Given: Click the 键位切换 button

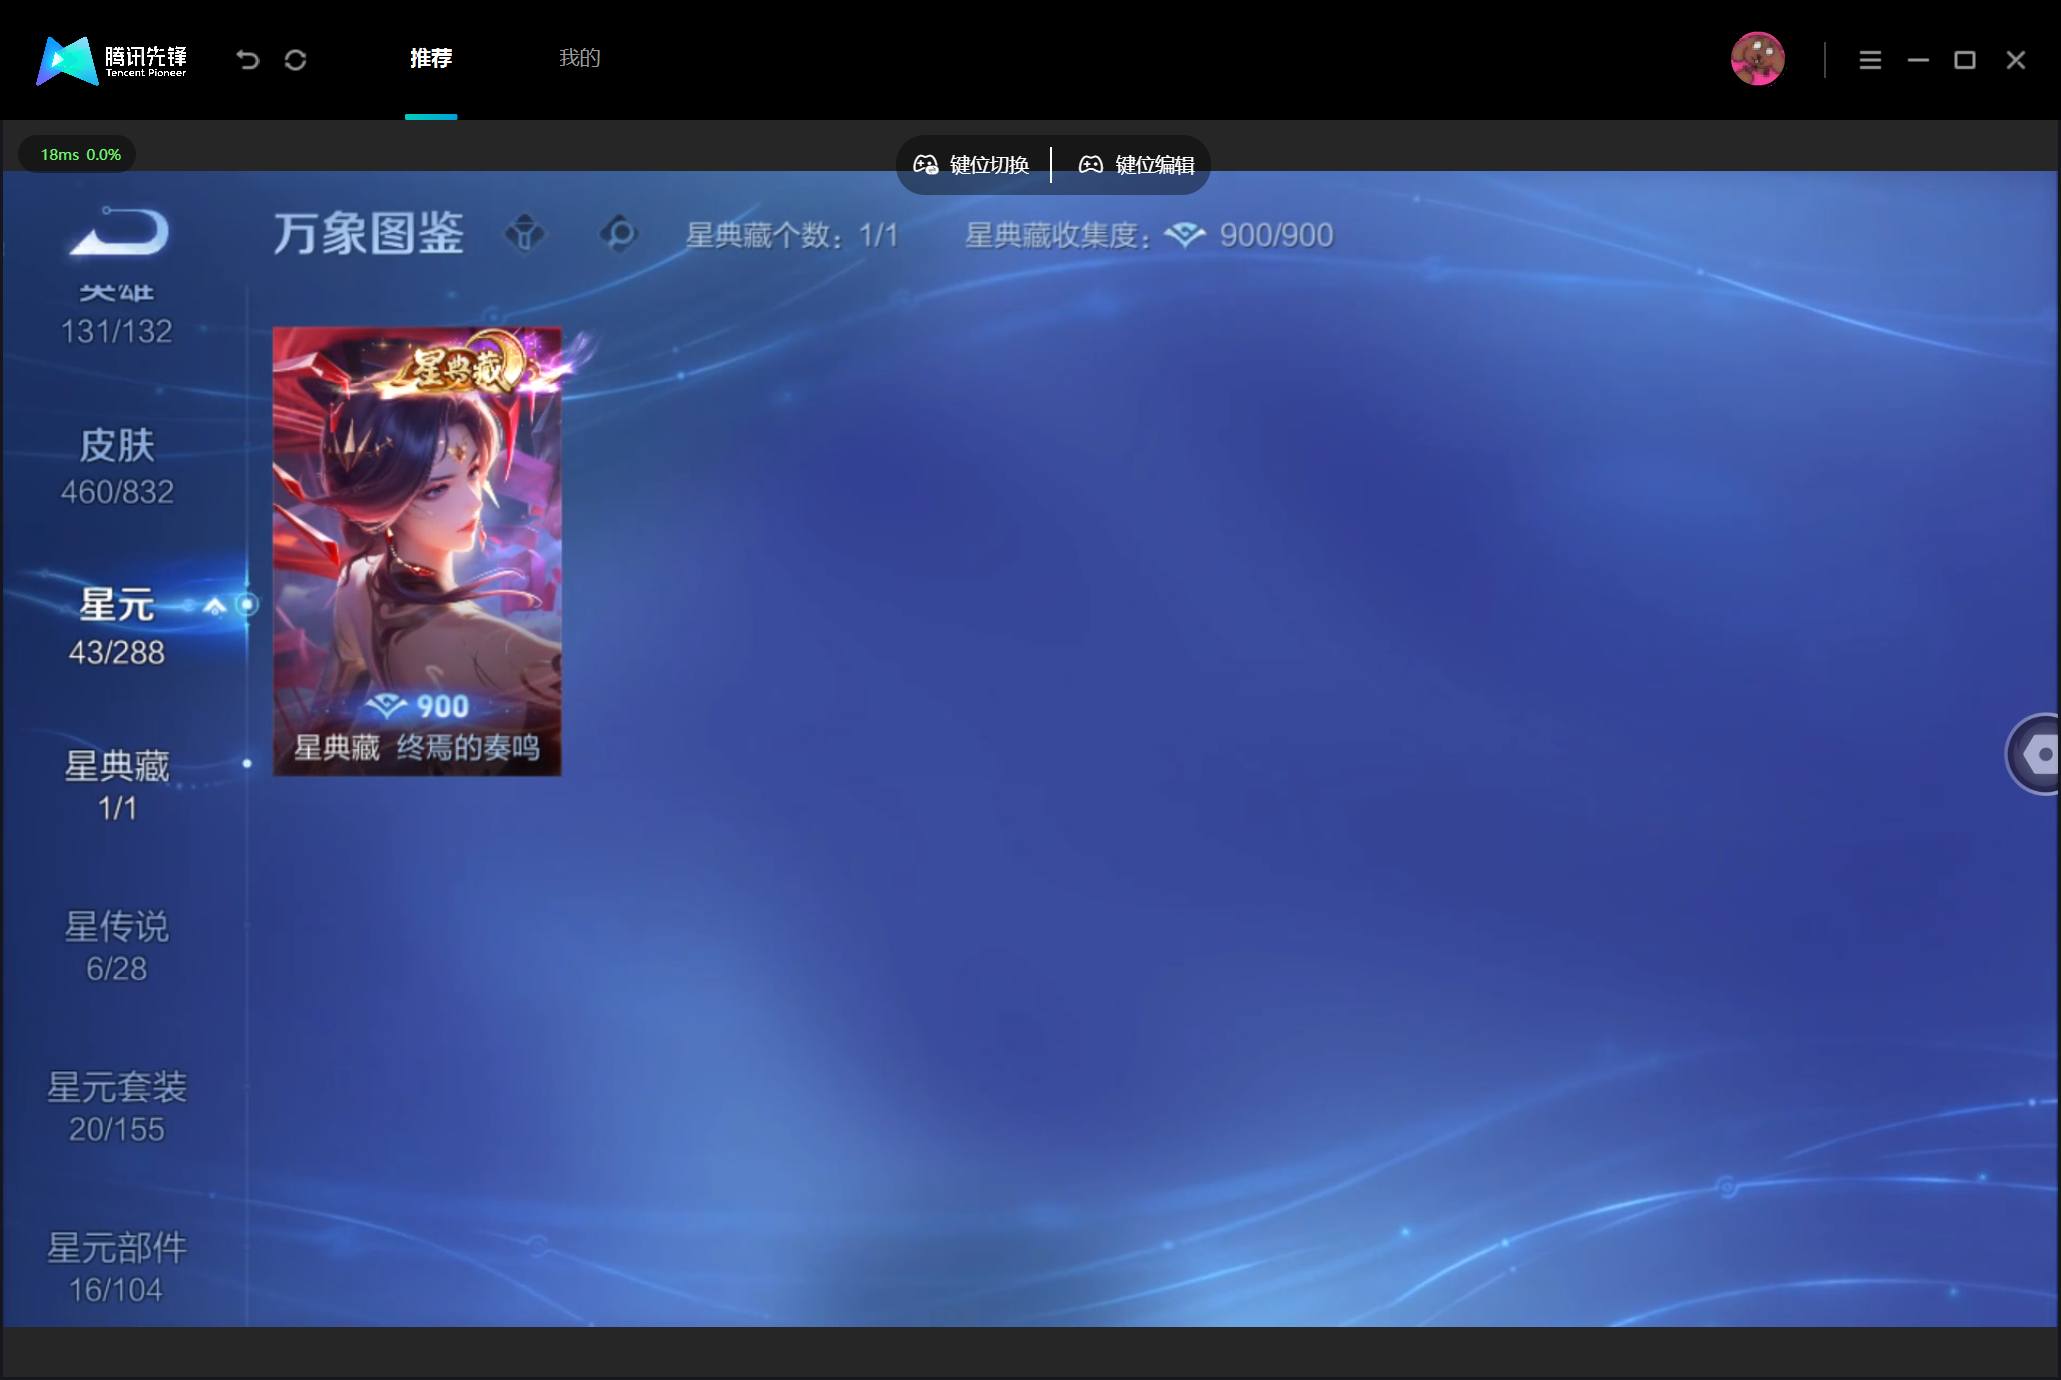Looking at the screenshot, I should pyautogui.click(x=971, y=165).
